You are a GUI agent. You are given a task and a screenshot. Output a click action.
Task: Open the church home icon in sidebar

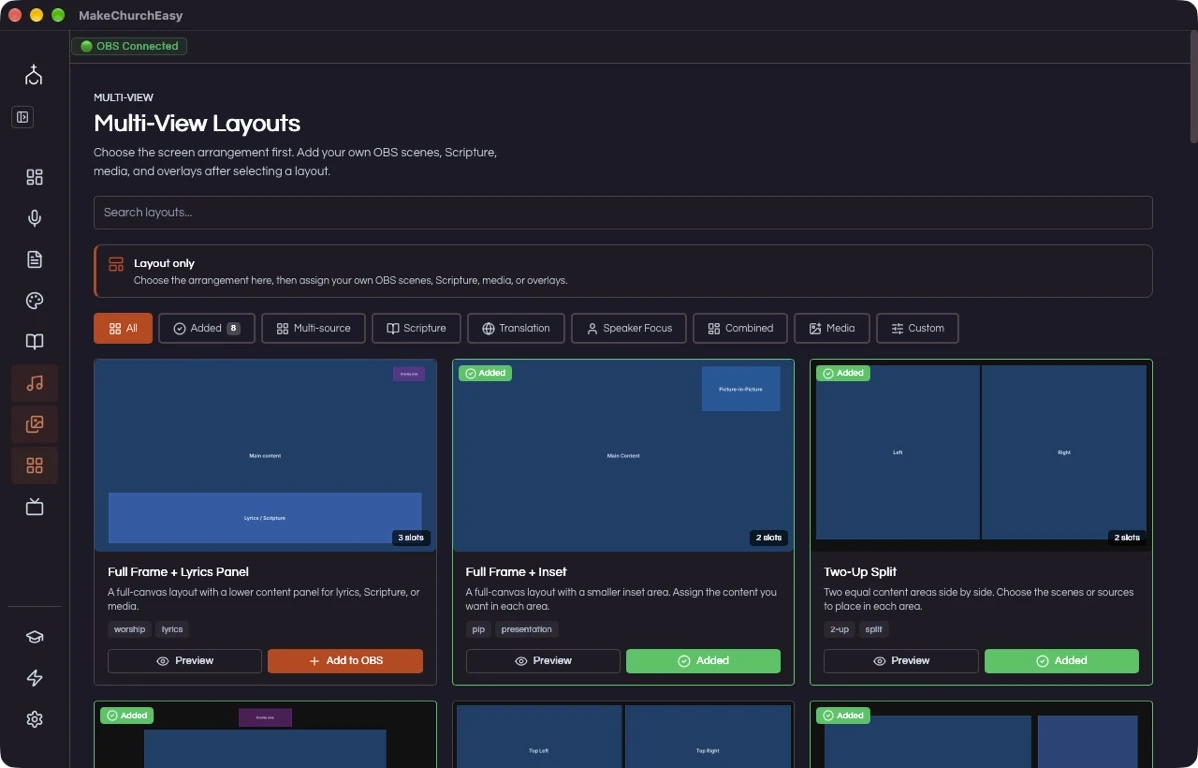coord(34,74)
